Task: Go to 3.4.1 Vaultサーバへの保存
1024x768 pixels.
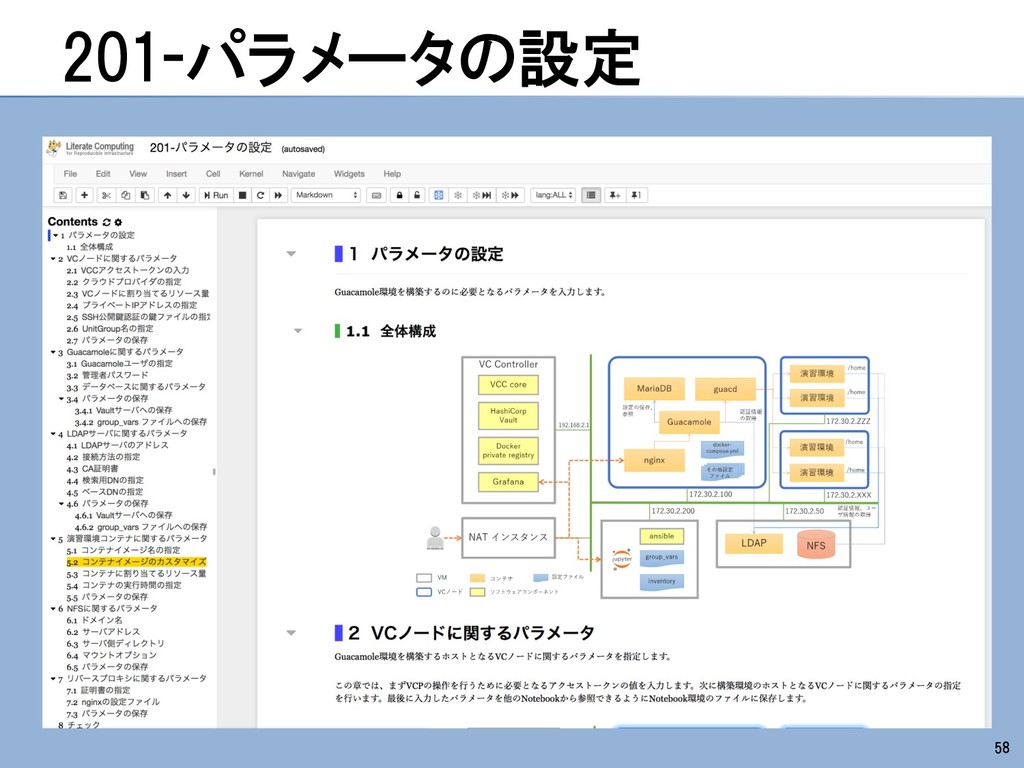Action: (123, 410)
